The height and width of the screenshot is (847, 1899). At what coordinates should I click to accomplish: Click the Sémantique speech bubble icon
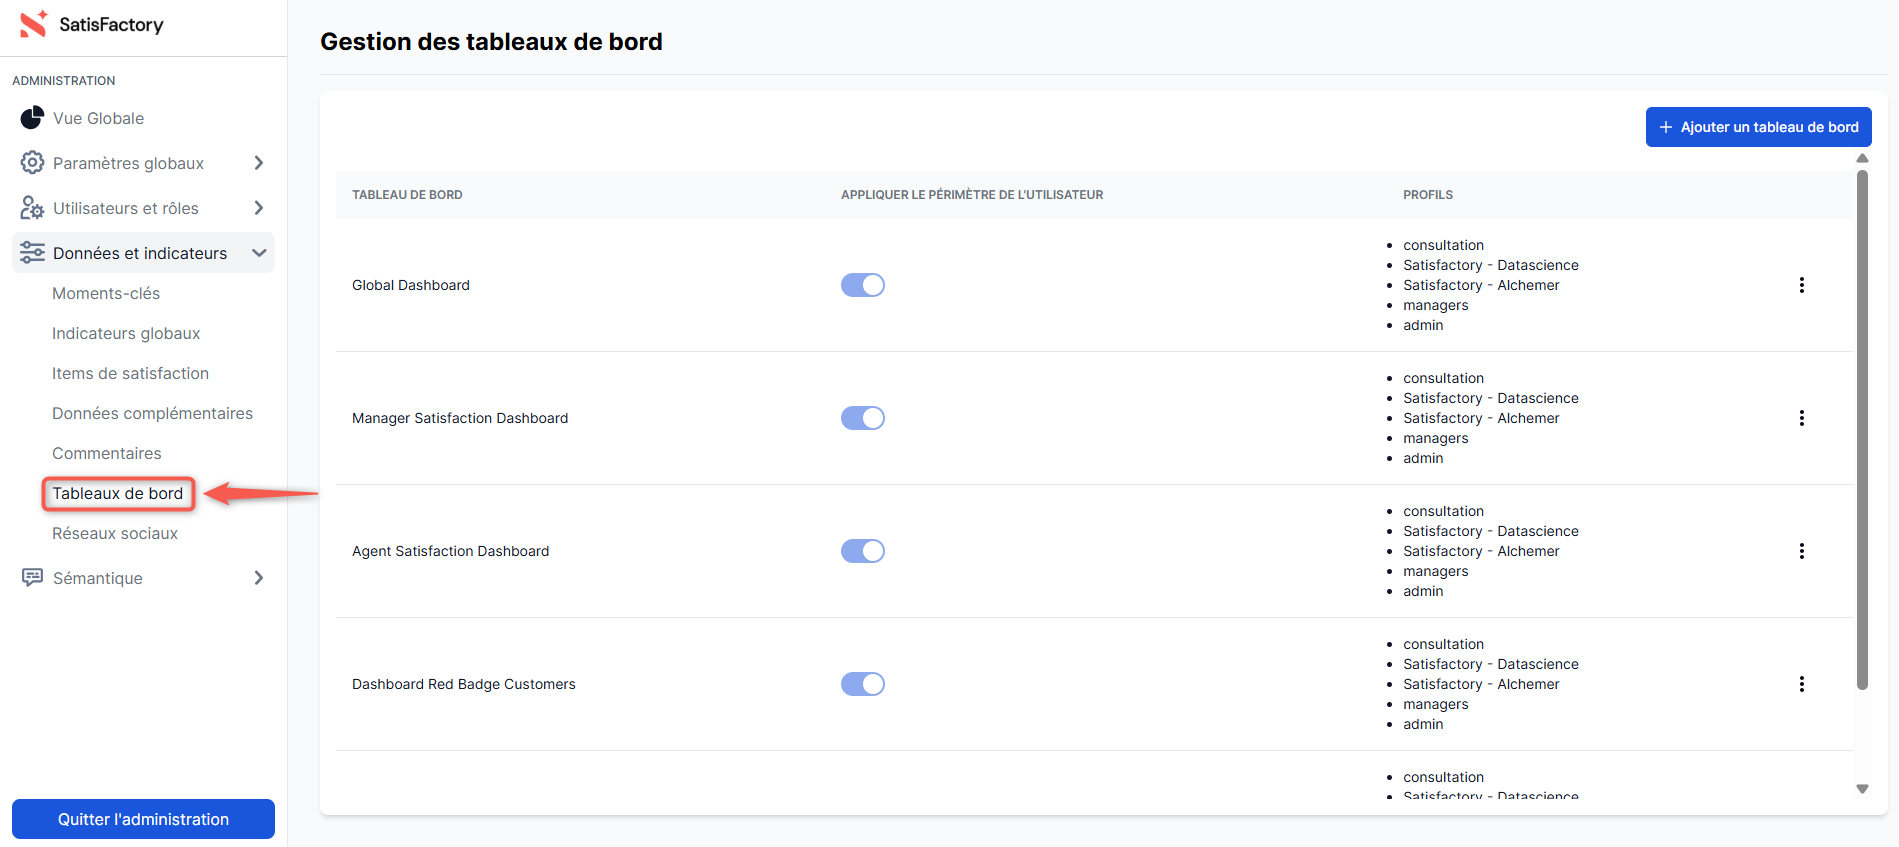coord(32,578)
